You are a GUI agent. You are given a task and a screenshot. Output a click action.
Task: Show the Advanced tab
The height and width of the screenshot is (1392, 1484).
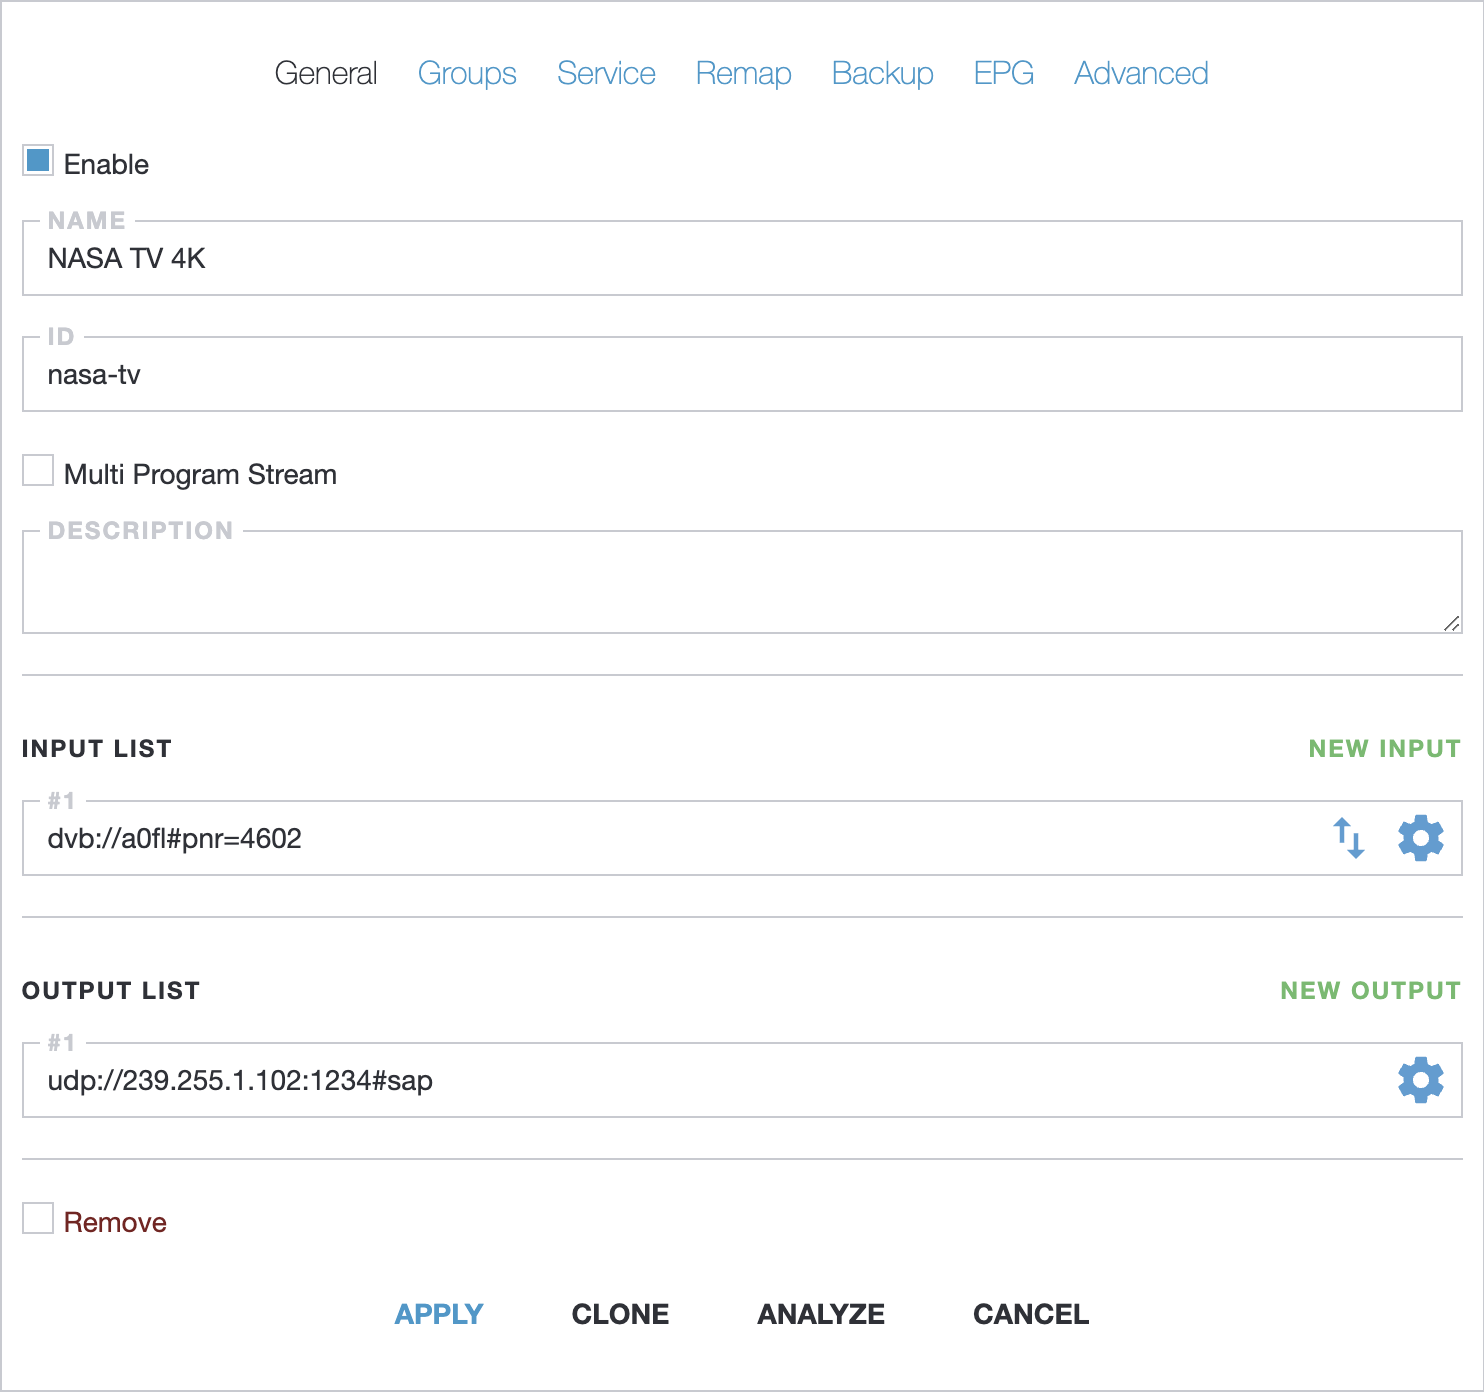tap(1141, 73)
